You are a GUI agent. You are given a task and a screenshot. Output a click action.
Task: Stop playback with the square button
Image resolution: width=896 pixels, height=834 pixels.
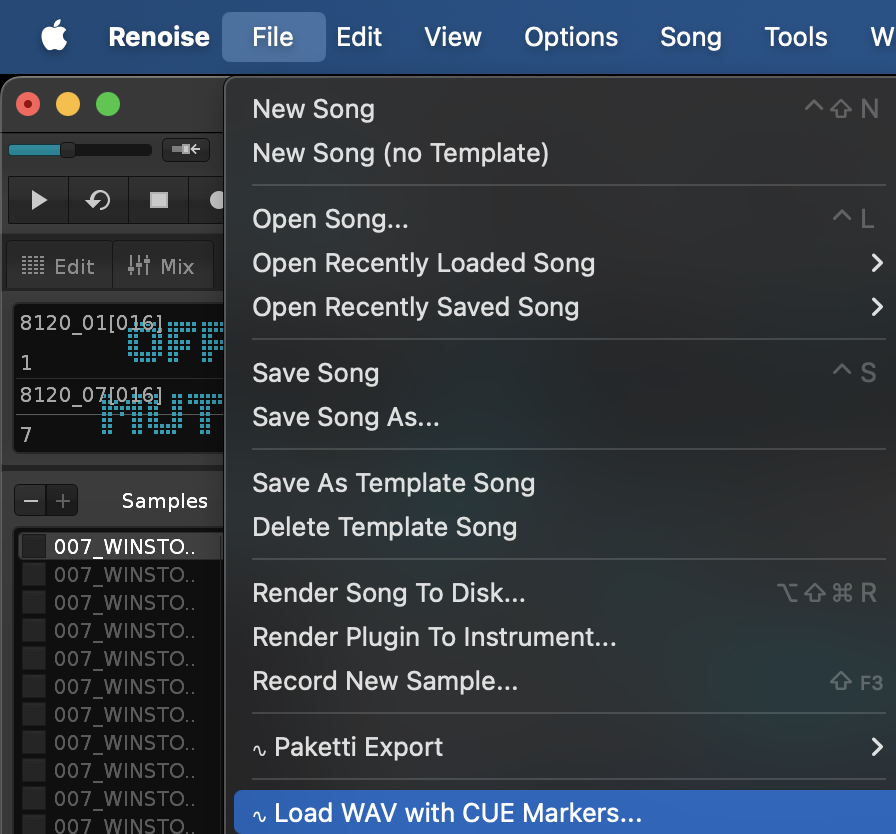click(x=158, y=200)
